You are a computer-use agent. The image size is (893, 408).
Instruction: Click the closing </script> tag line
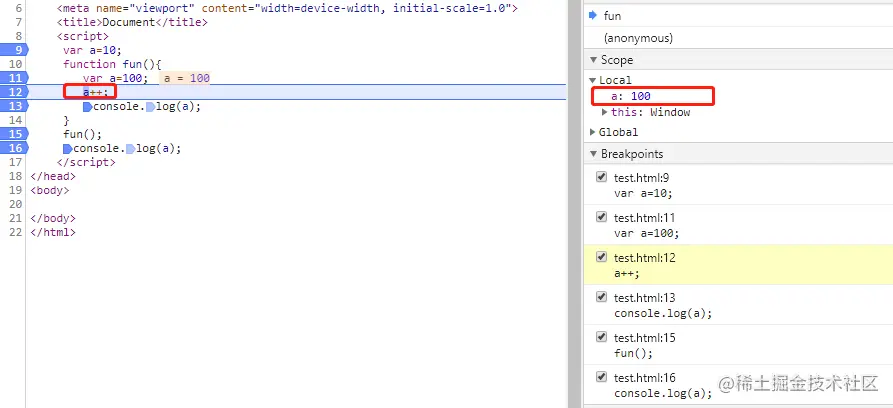(86, 162)
